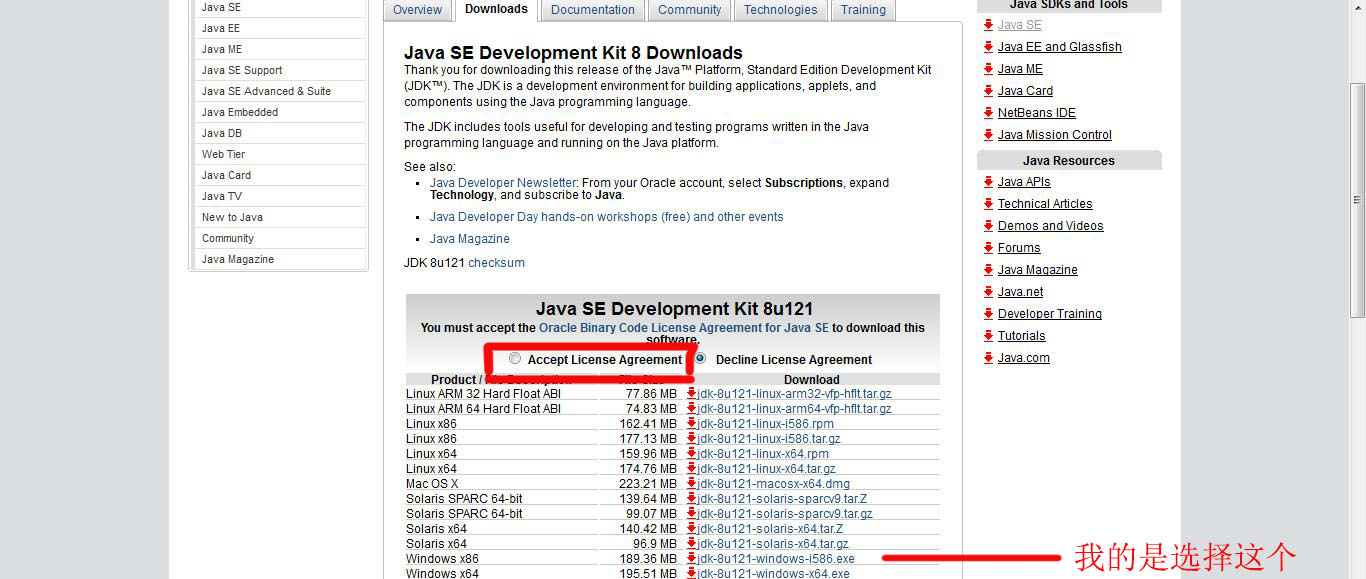Screen dimensions: 1366x579
Task: Click the download icon next to Java Card
Action: point(988,90)
